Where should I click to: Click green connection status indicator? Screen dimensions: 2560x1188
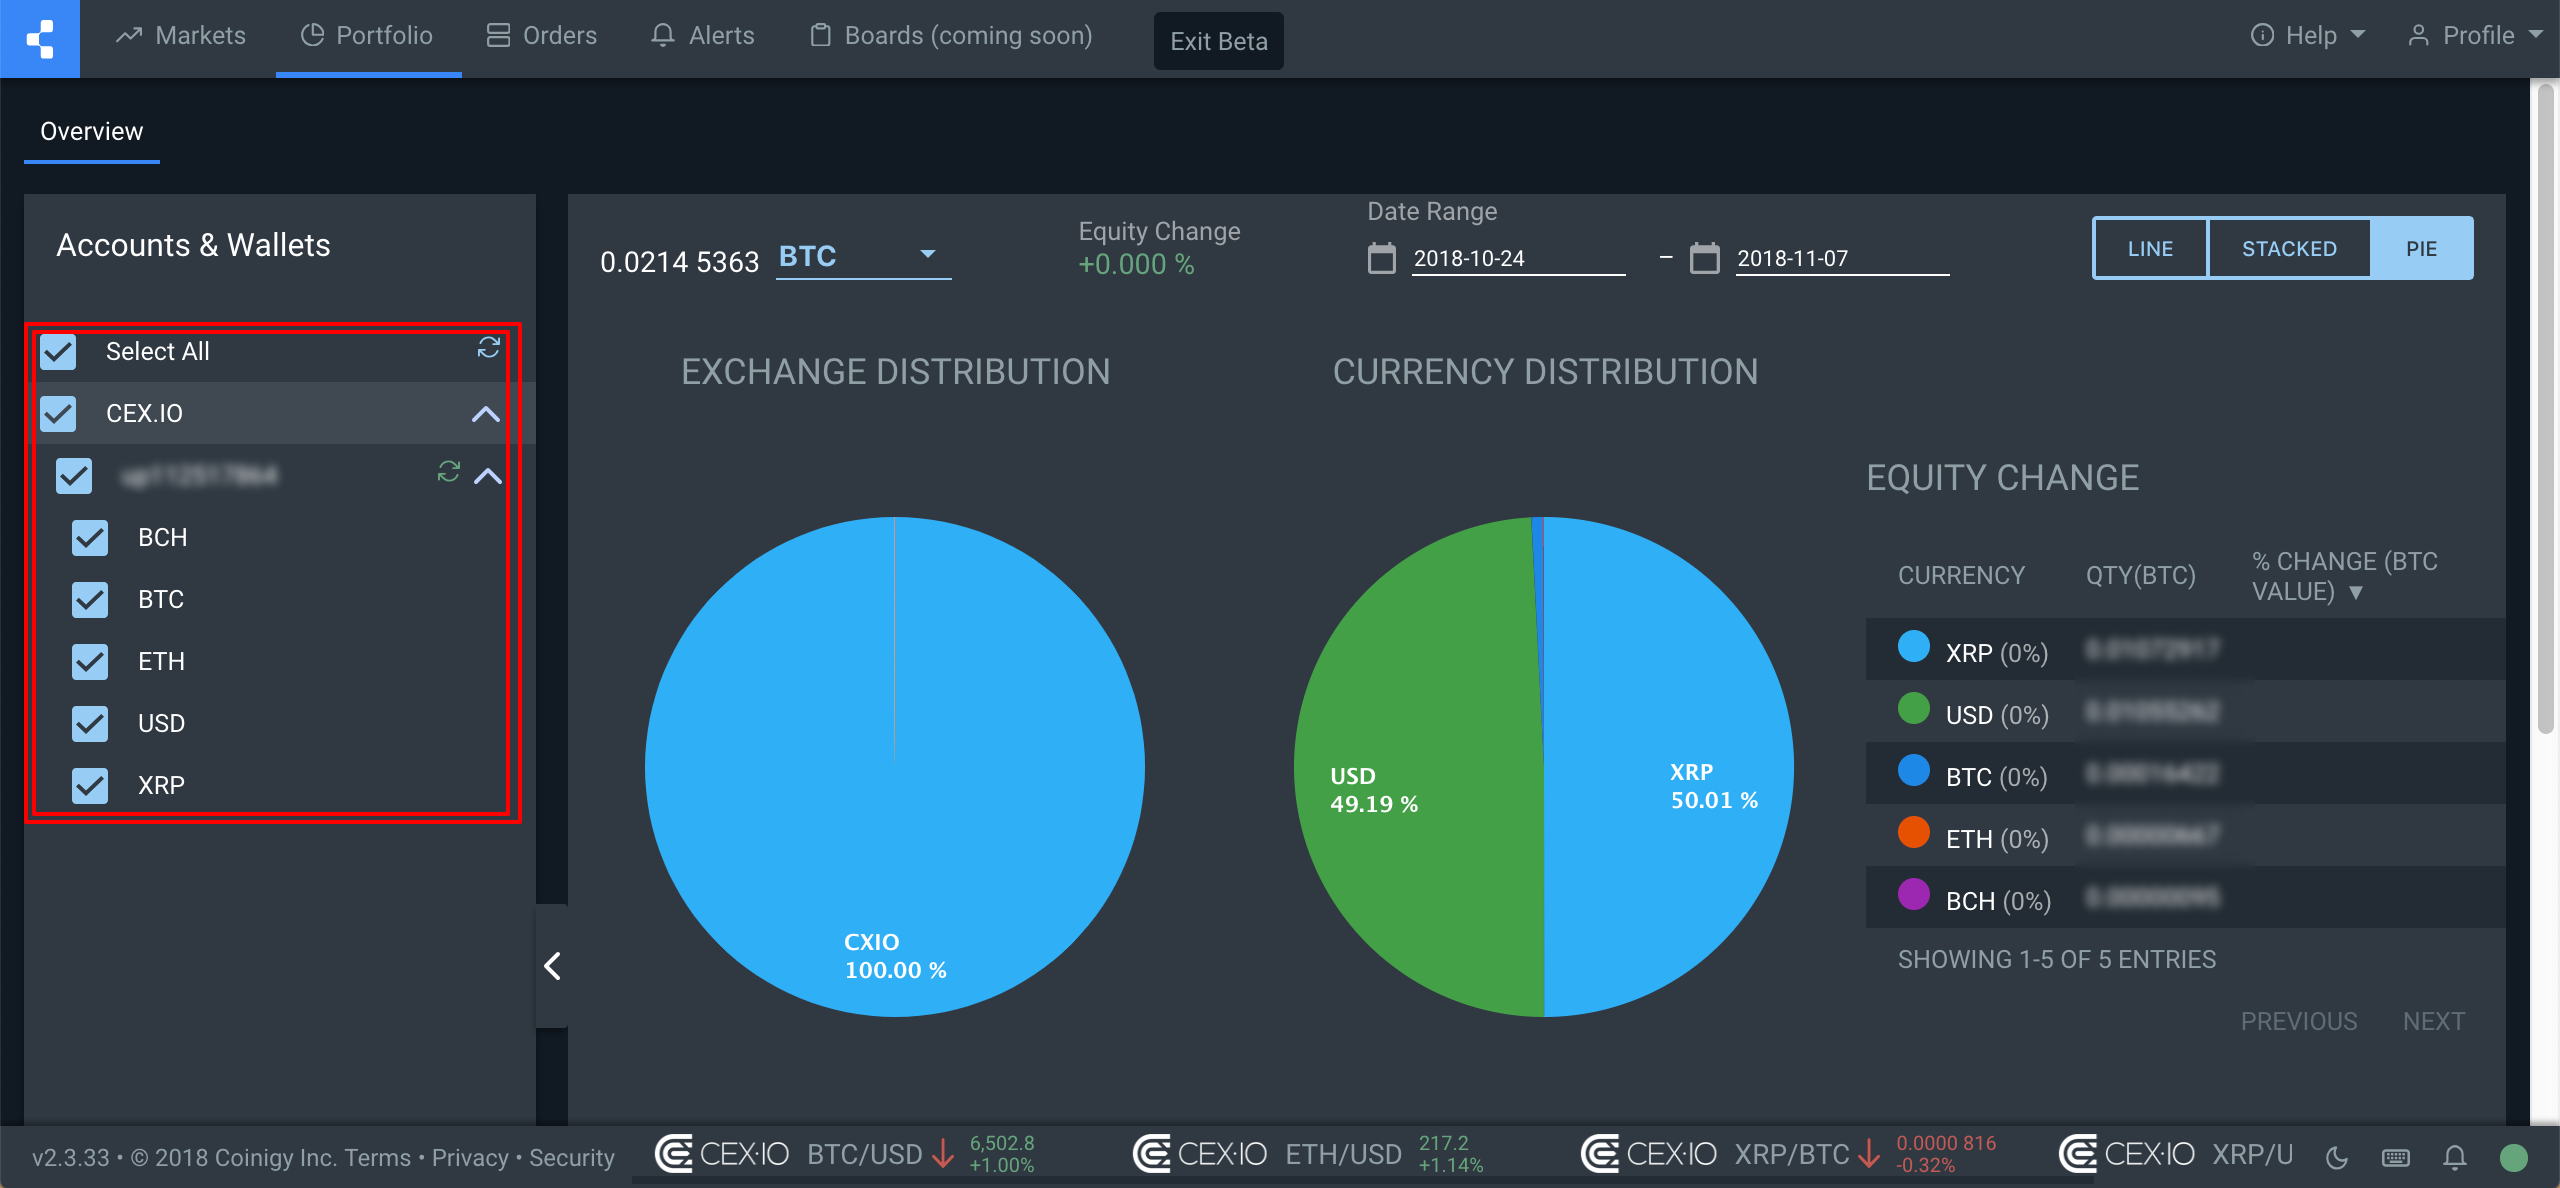pos(2514,1158)
